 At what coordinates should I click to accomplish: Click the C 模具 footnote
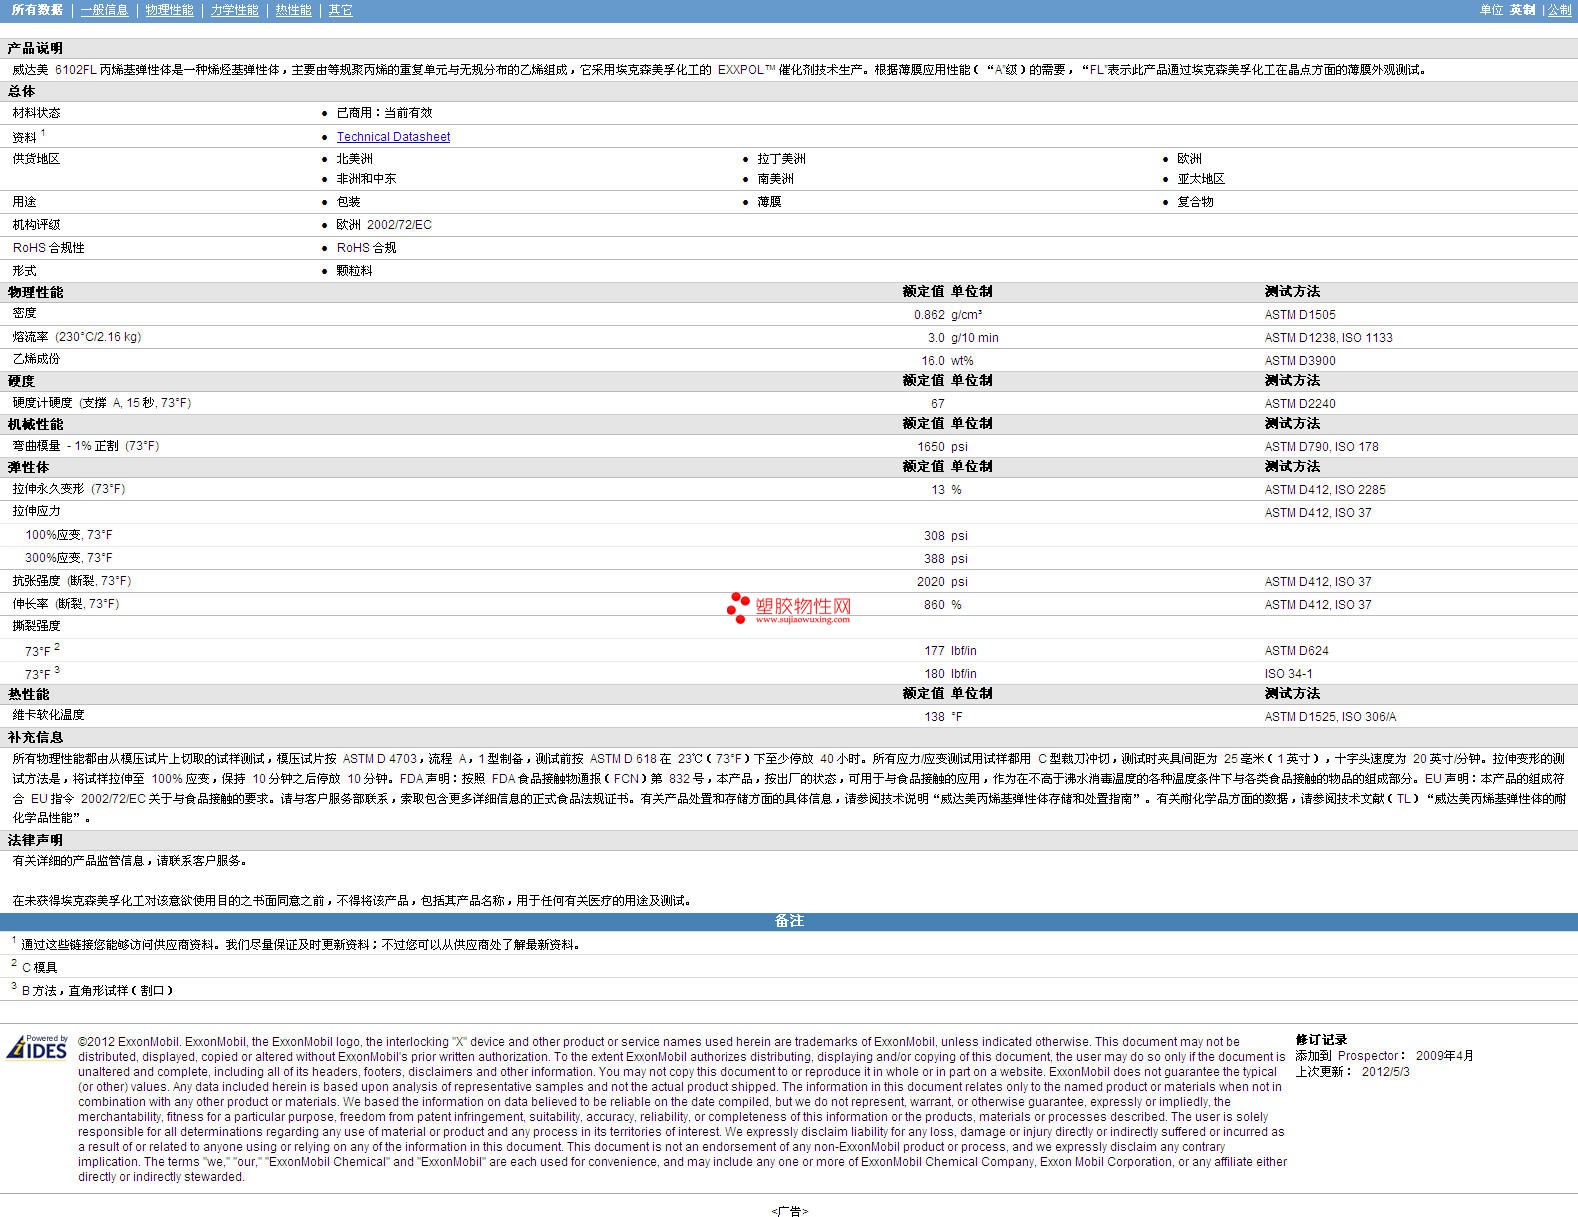[39, 968]
